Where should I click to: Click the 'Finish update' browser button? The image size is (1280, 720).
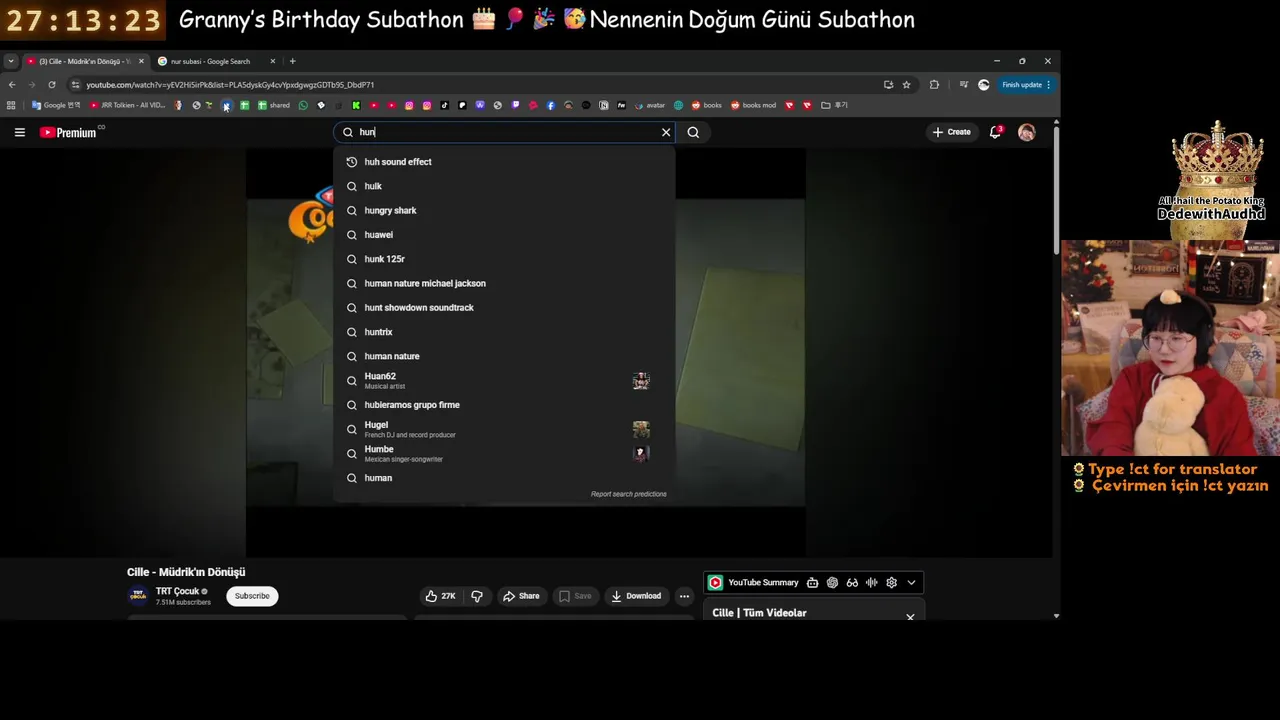[1026, 85]
